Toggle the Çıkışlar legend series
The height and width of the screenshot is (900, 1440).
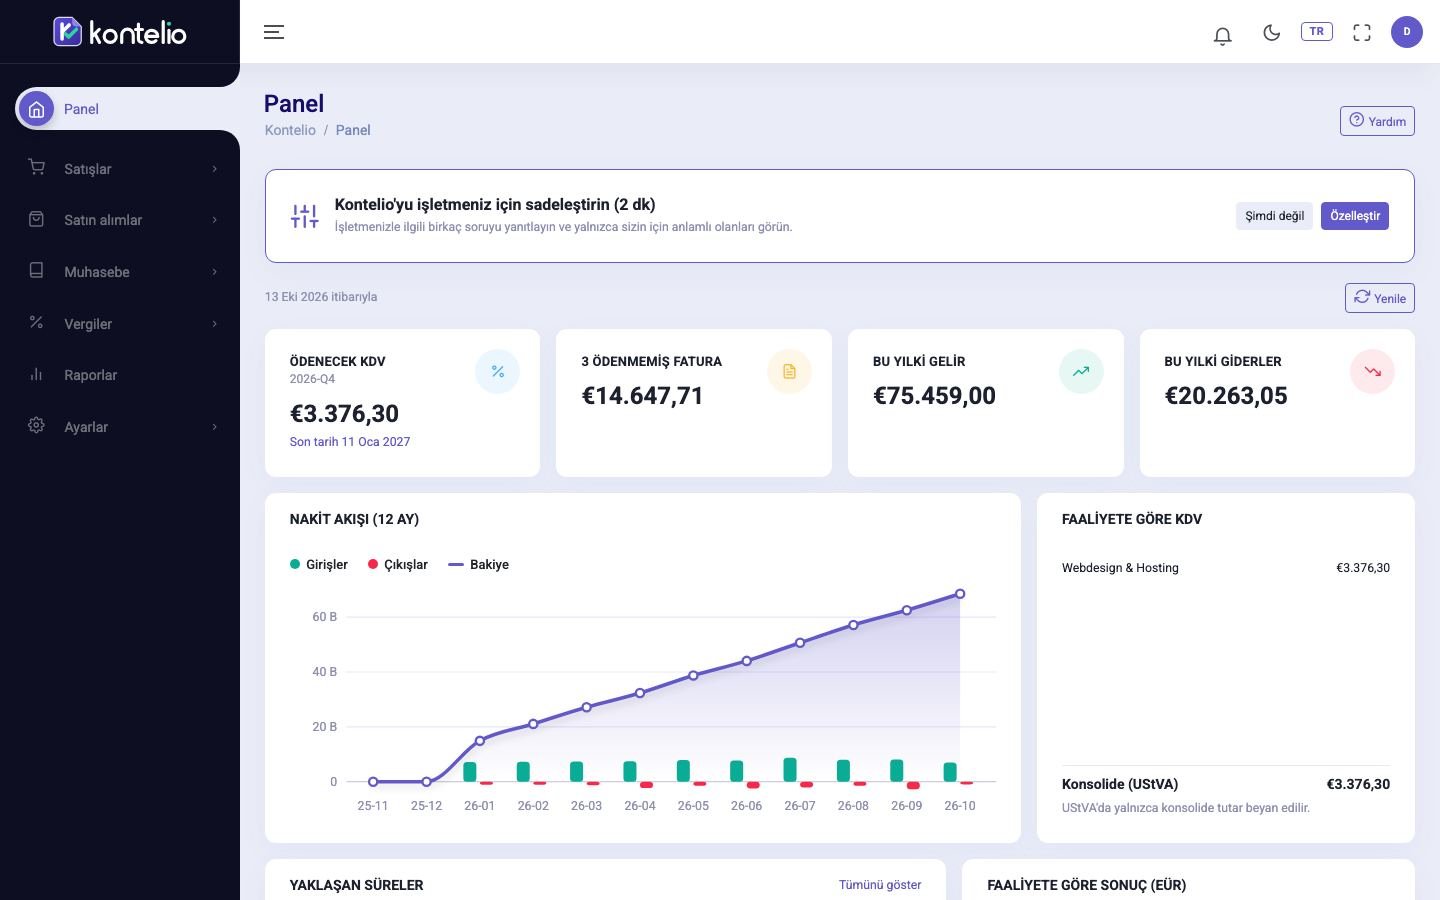(x=397, y=565)
